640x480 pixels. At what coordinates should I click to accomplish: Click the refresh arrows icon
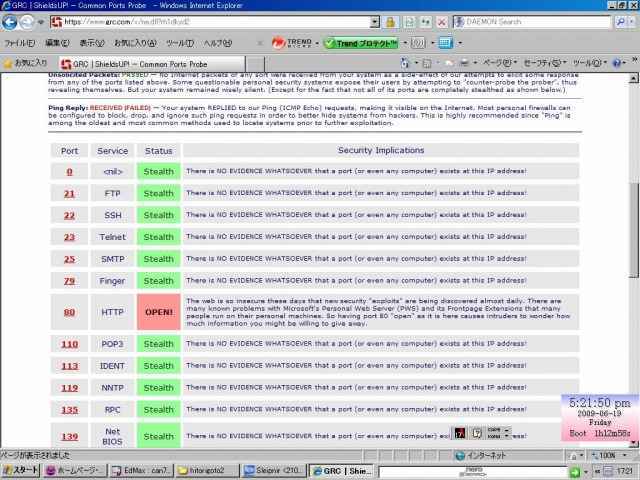[x=425, y=22]
